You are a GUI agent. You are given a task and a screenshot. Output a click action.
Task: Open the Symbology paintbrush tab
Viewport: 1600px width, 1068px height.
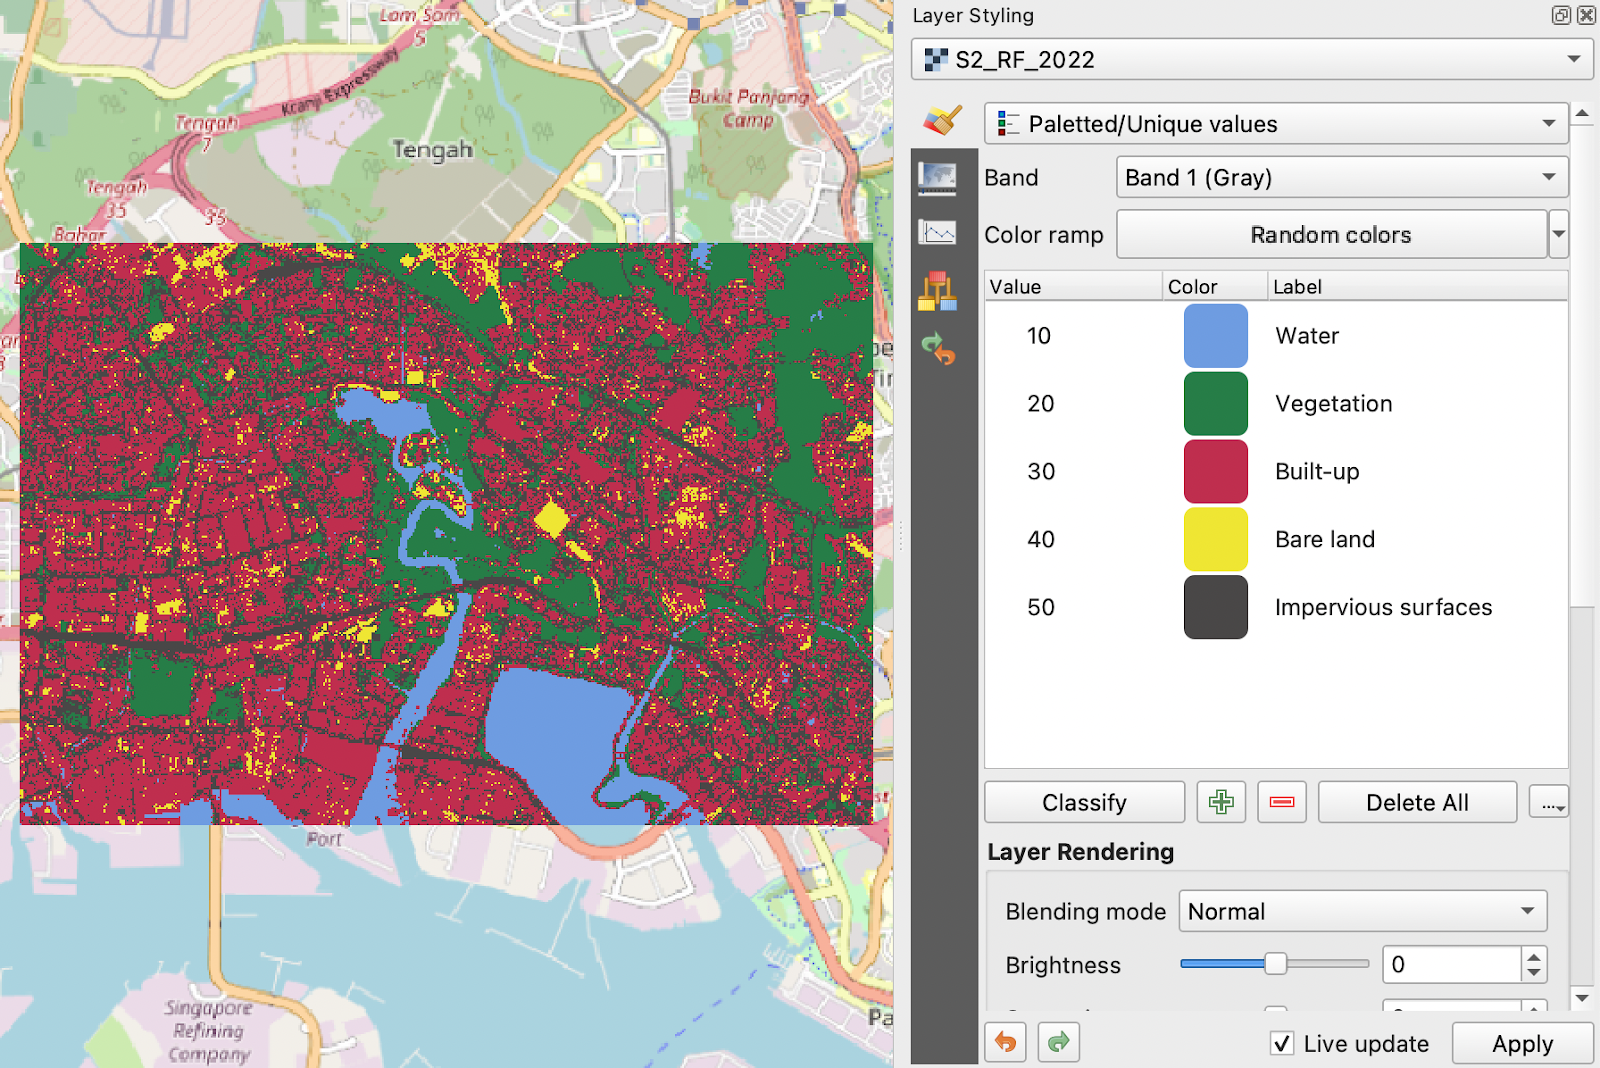tap(942, 121)
